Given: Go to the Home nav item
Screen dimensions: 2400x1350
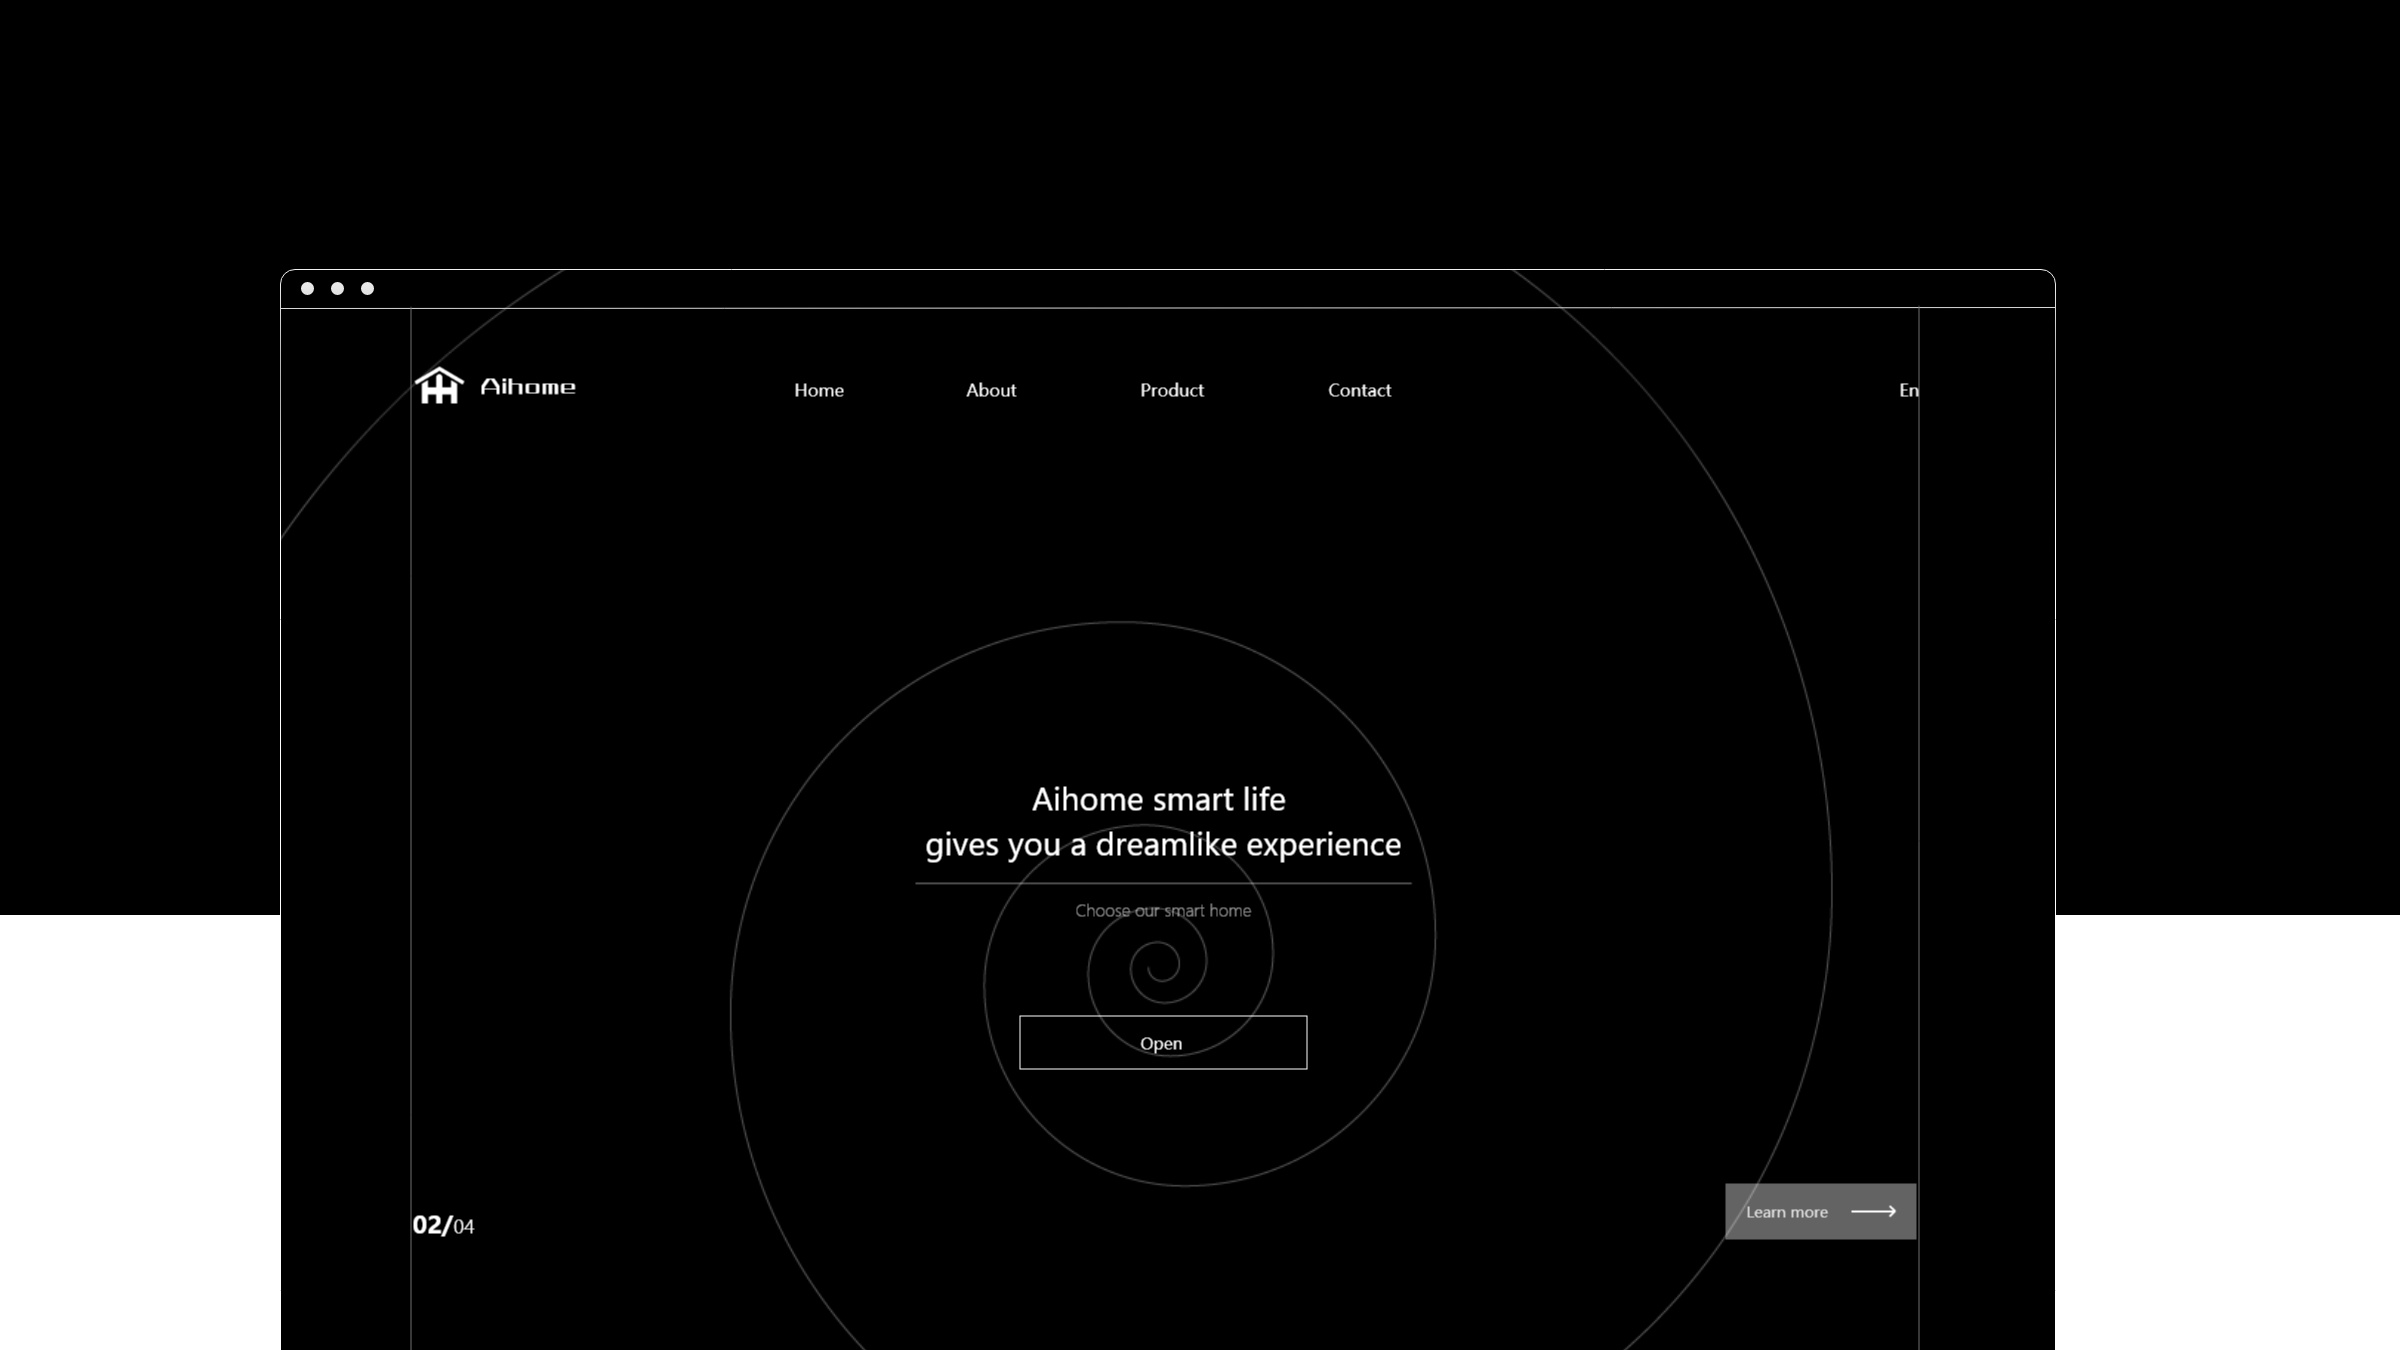Looking at the screenshot, I should (818, 390).
